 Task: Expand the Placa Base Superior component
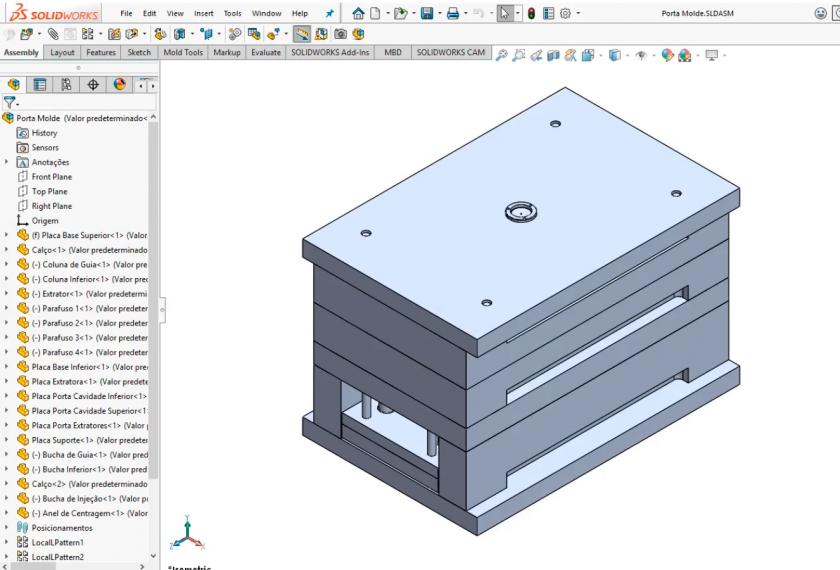click(x=8, y=235)
